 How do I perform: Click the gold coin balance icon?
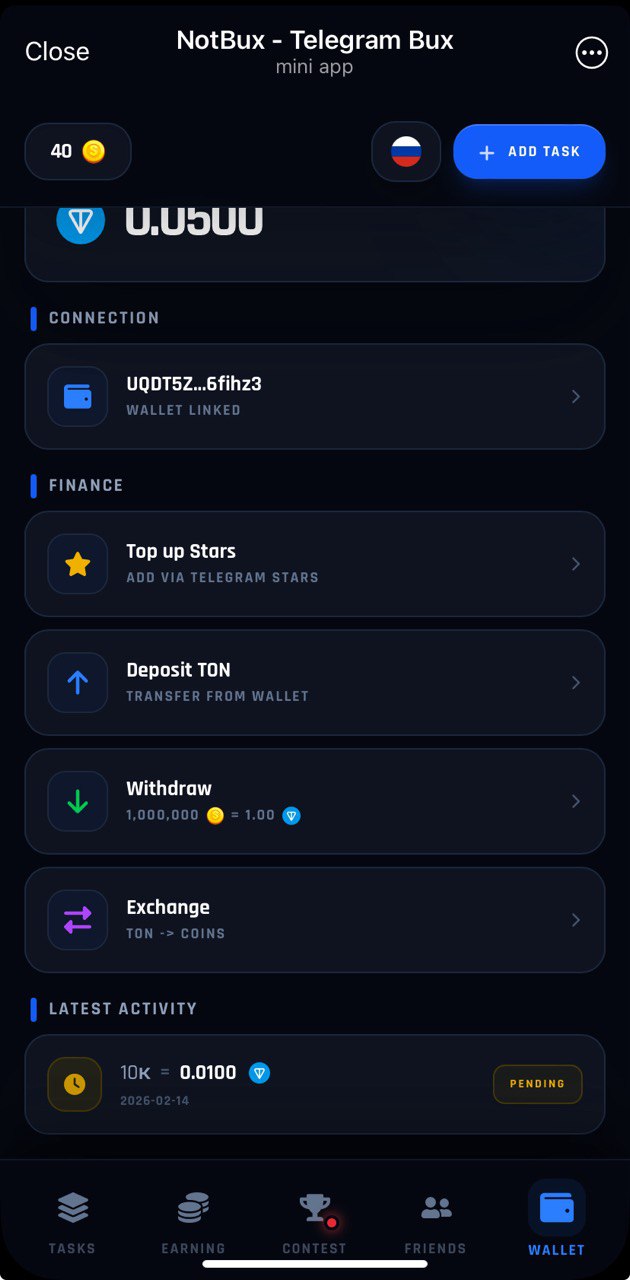coord(93,151)
